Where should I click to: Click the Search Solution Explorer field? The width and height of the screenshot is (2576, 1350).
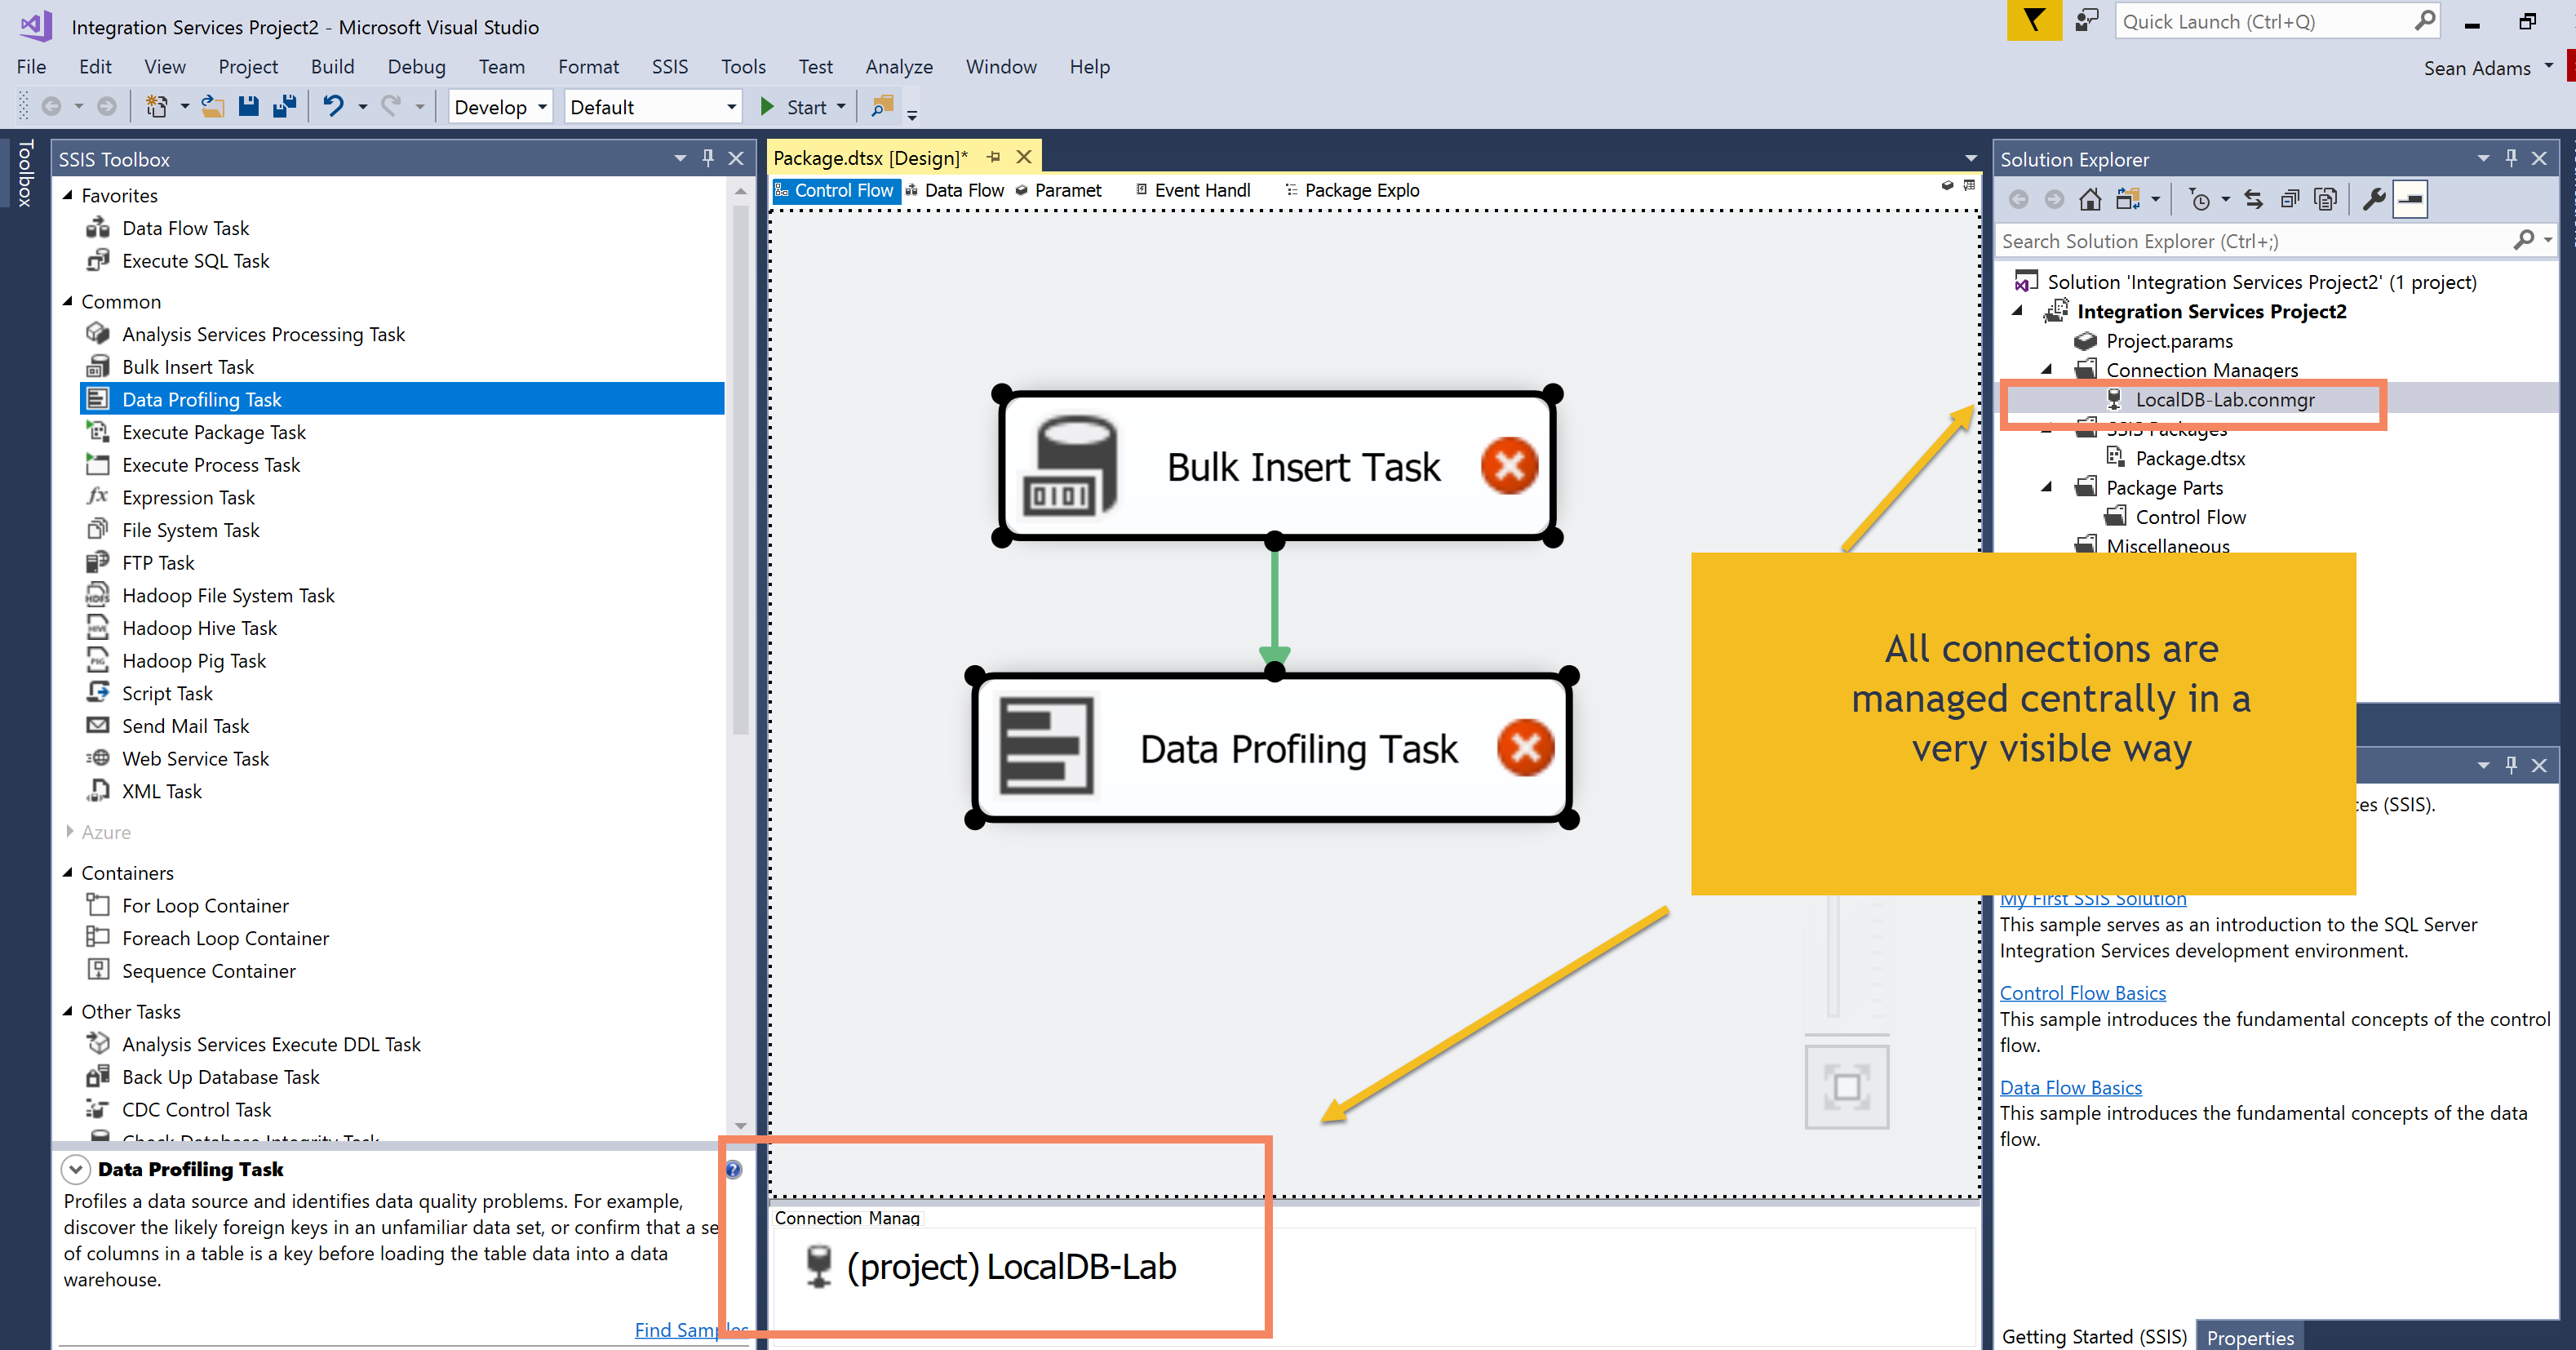pos(2250,240)
